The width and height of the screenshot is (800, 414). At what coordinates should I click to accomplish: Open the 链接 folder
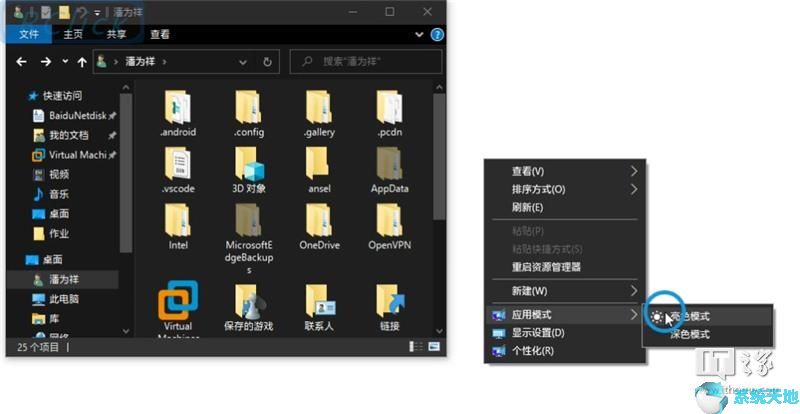click(389, 306)
